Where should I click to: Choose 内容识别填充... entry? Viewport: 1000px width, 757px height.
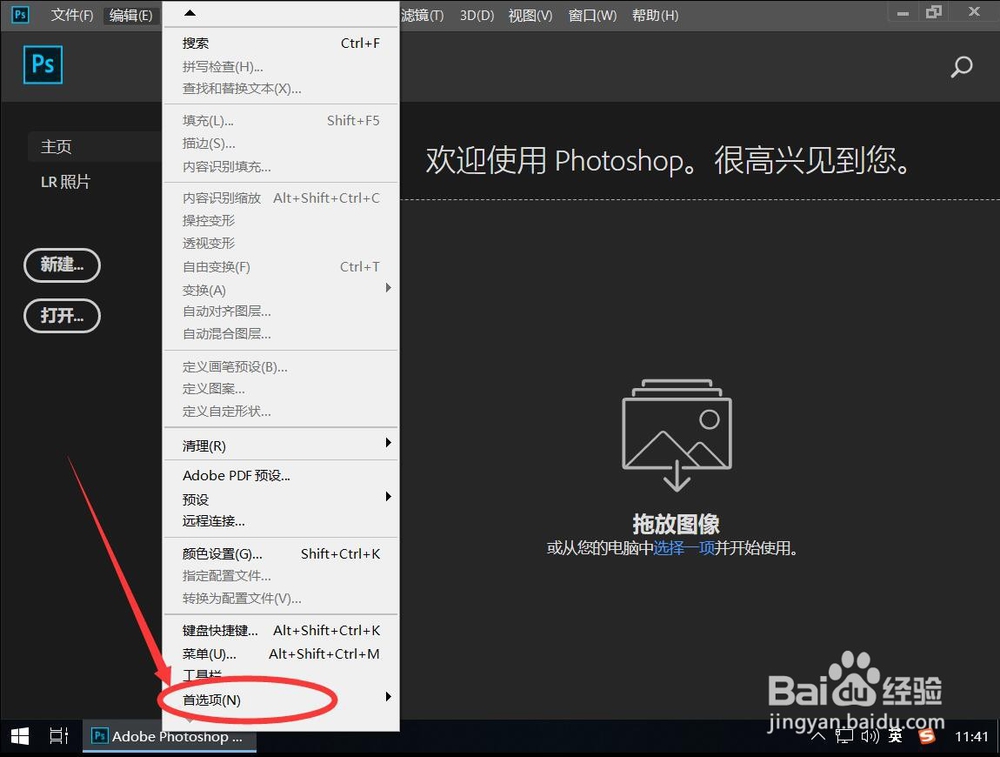[x=281, y=166]
